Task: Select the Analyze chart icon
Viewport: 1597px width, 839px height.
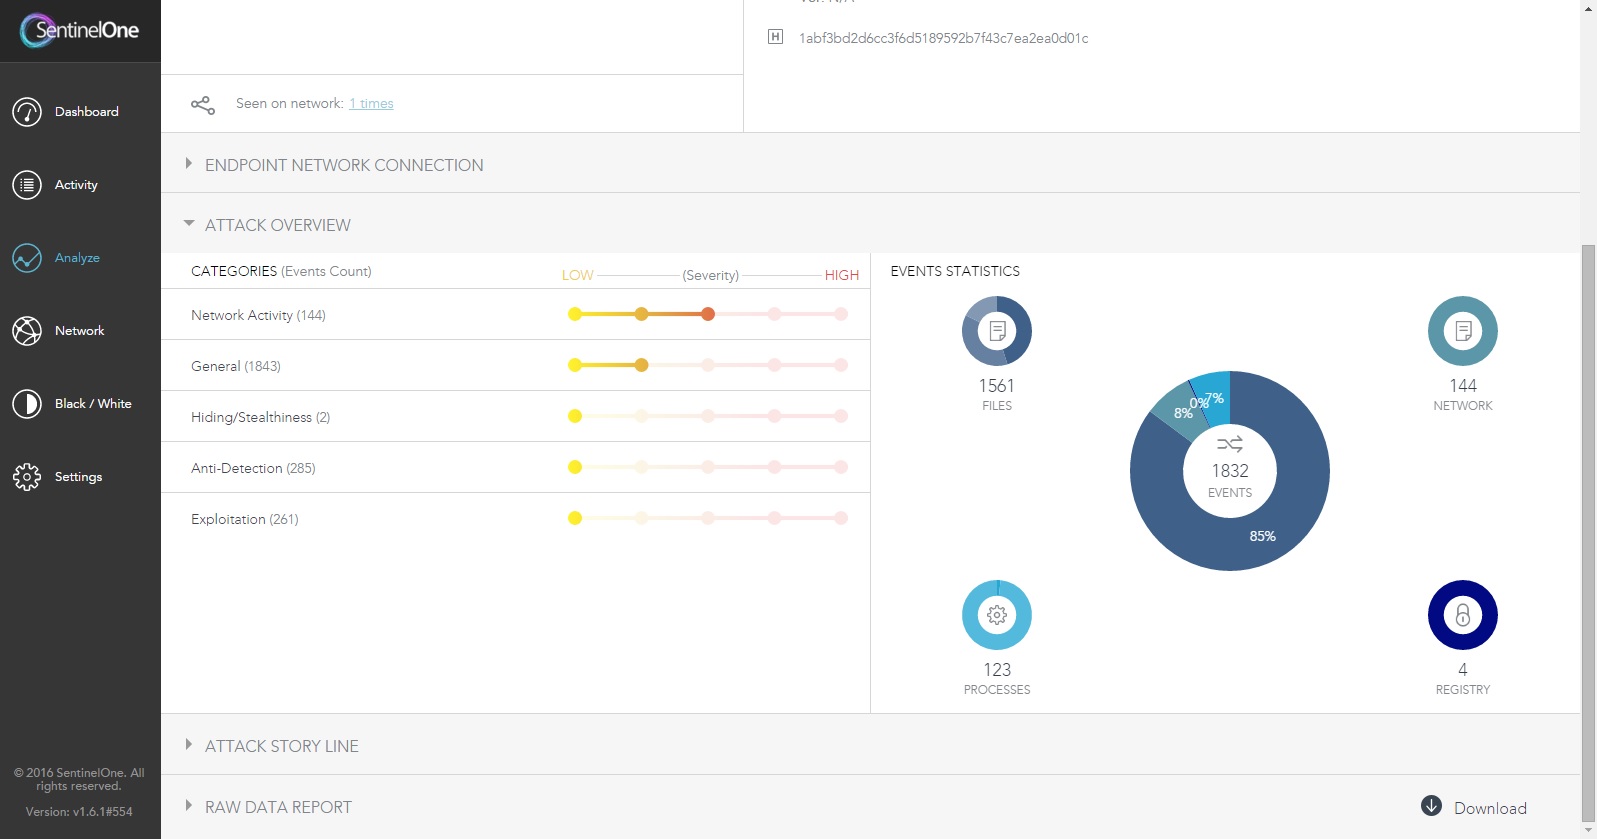Action: (x=27, y=258)
